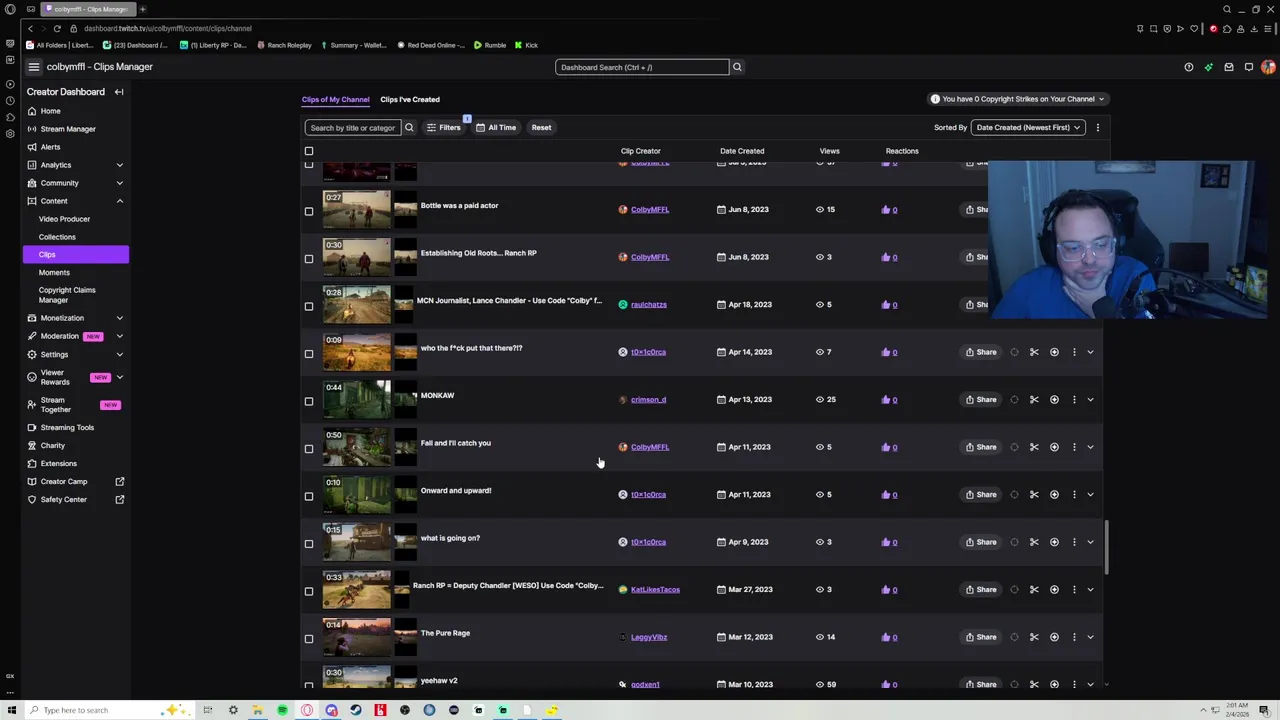Screen dimensions: 1280x720
Task: Expand the MONKAW clip row details
Action: click(1090, 399)
